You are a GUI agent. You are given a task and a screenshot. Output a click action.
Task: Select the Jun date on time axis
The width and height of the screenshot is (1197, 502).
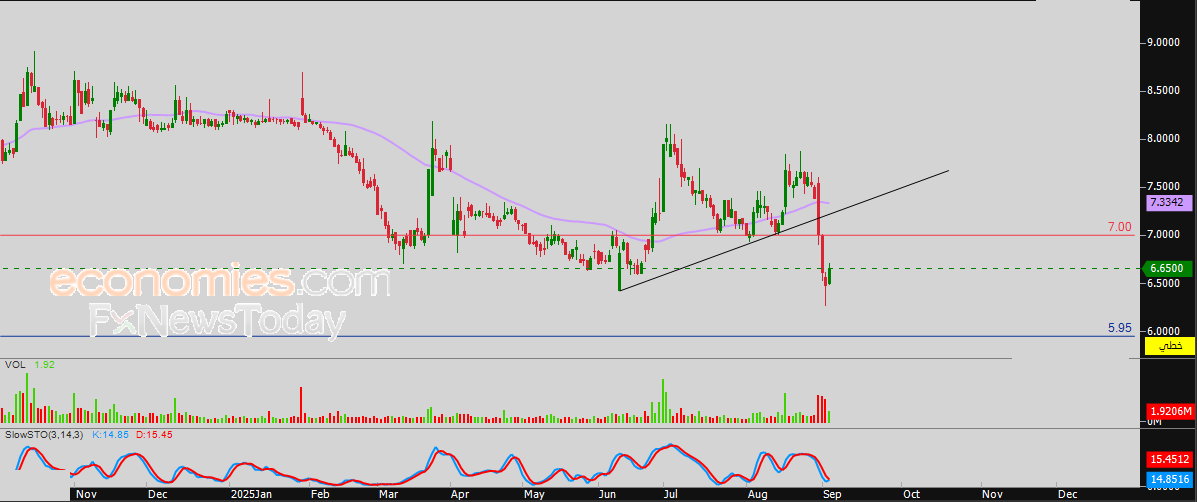point(608,494)
